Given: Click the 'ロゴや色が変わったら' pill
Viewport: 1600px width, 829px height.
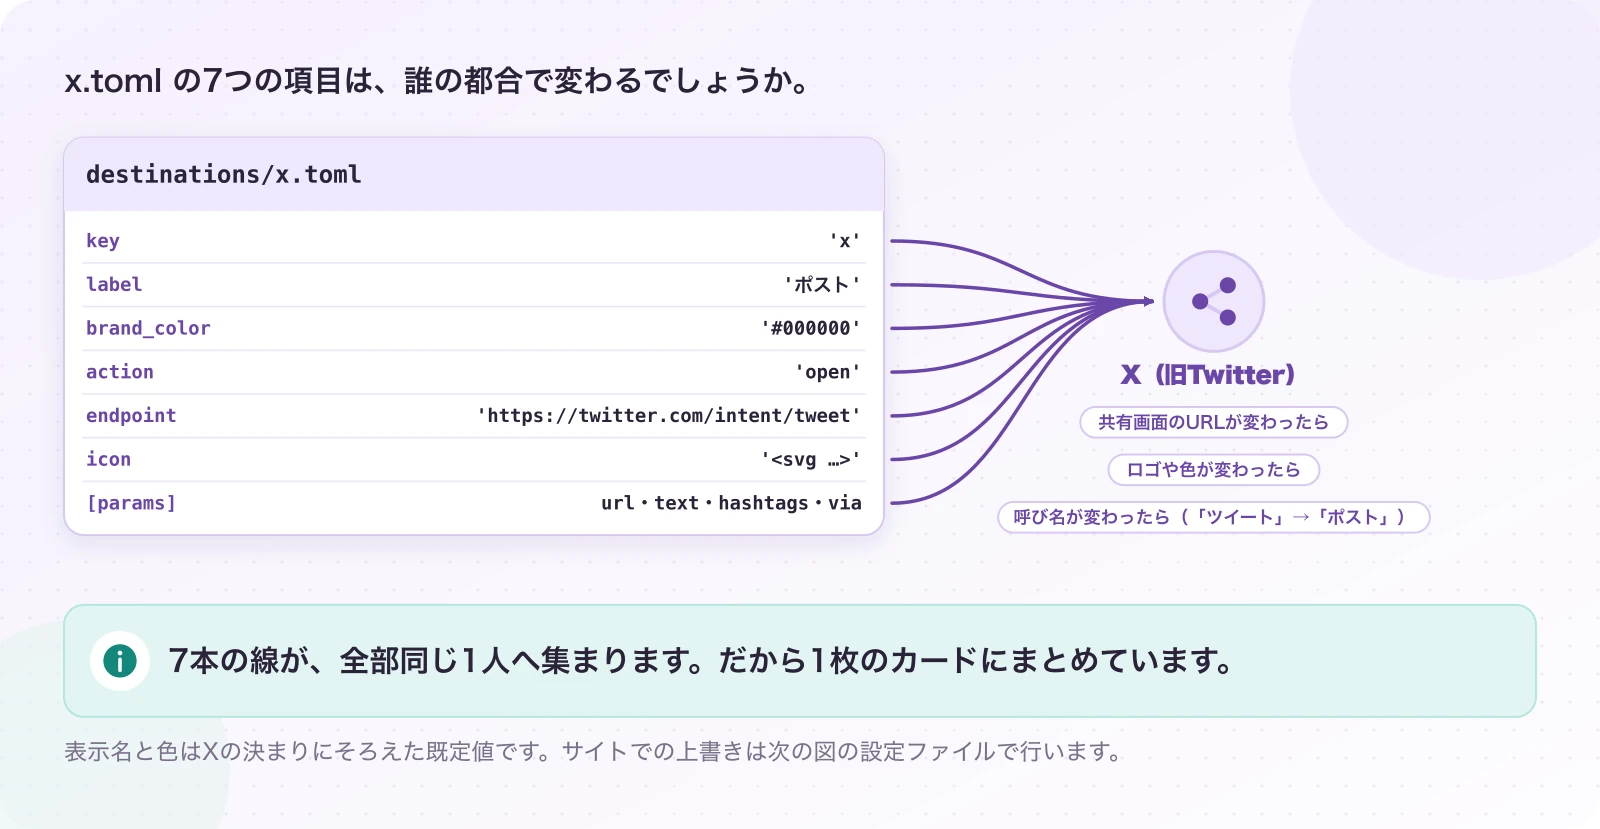Looking at the screenshot, I should (1214, 470).
